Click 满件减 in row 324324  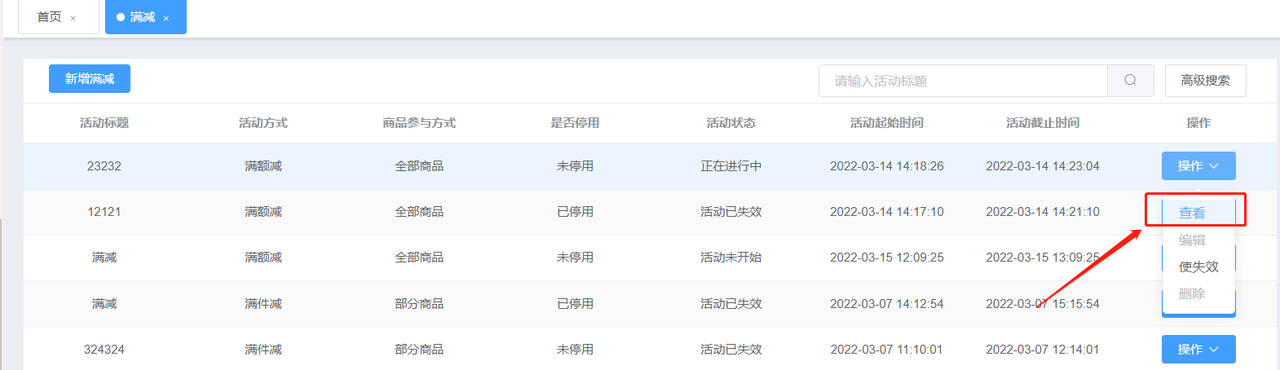click(263, 349)
